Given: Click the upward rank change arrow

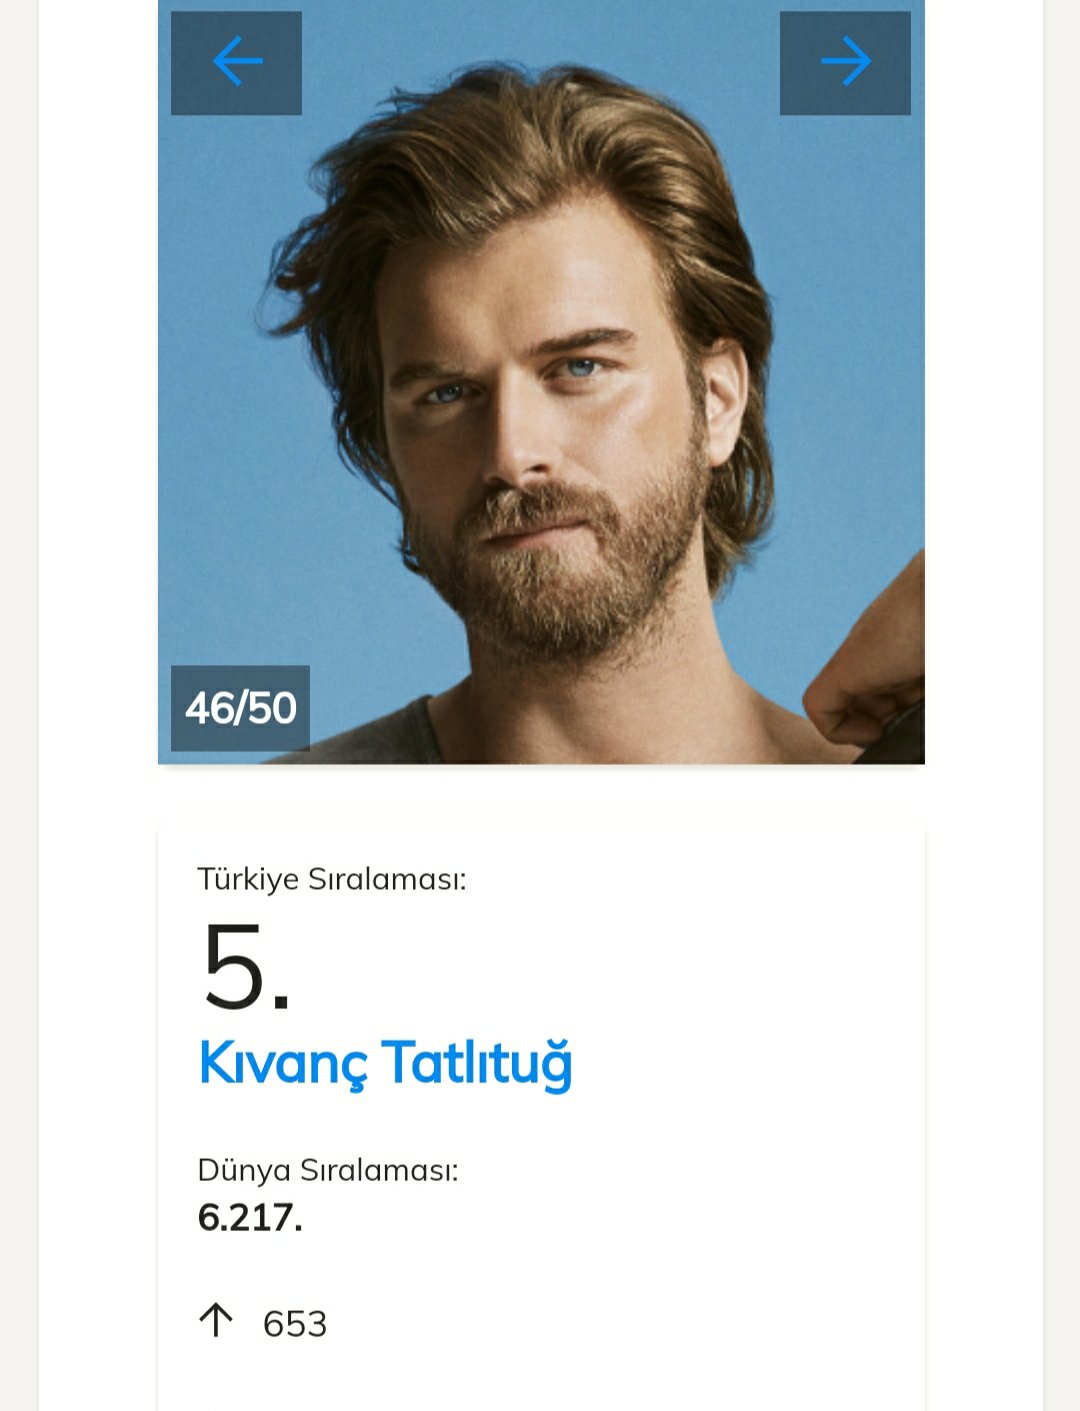Looking at the screenshot, I should click(x=215, y=1321).
